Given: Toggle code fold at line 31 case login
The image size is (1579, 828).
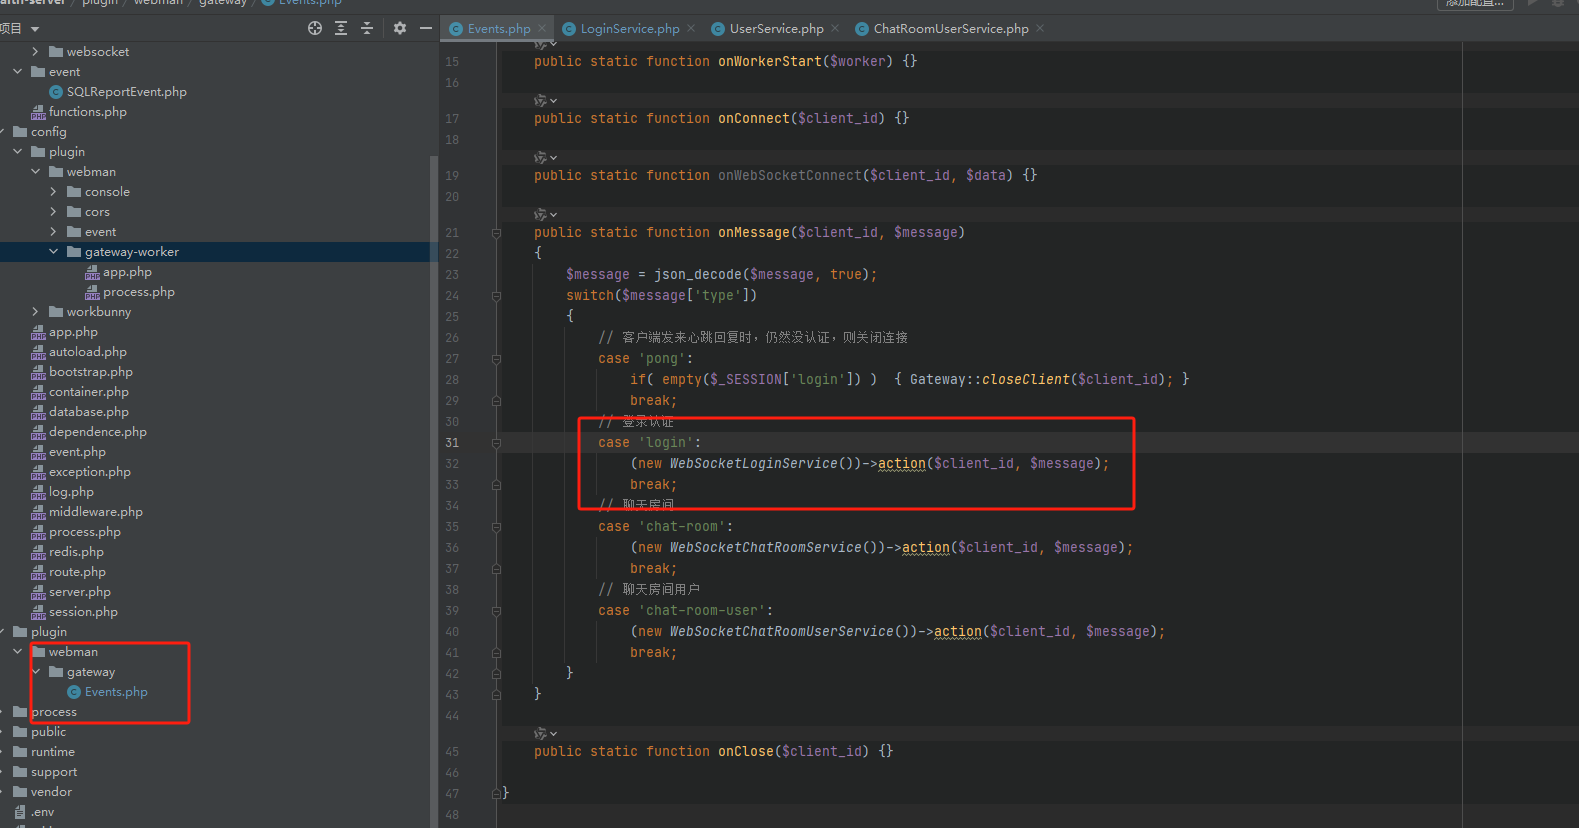Looking at the screenshot, I should click(496, 443).
